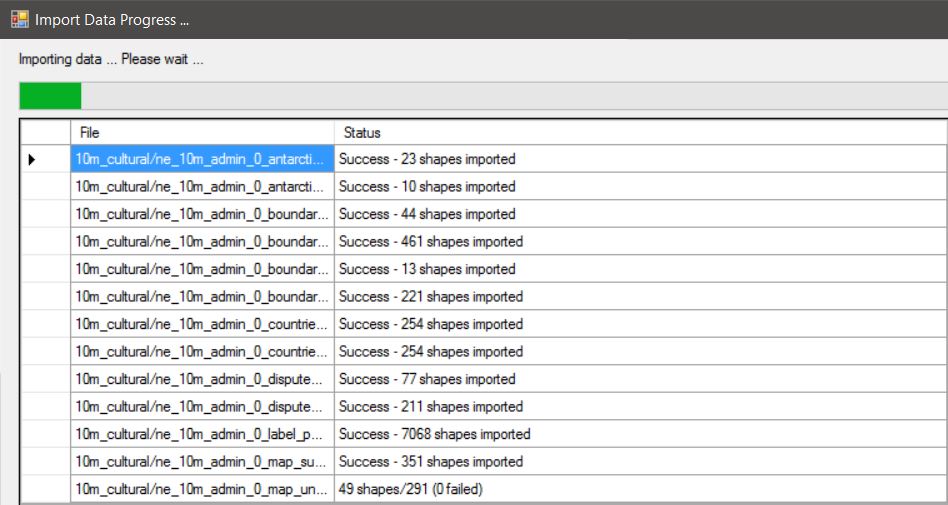Select the highlighted first file cell
The height and width of the screenshot is (505, 948).
click(x=202, y=159)
